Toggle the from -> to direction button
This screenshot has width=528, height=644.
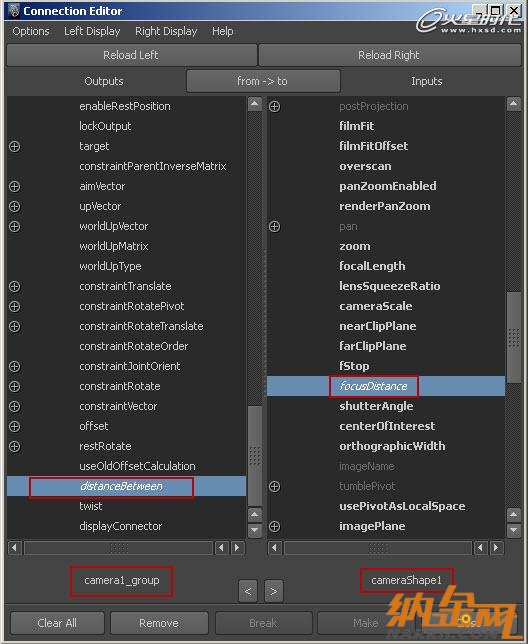(x=263, y=81)
